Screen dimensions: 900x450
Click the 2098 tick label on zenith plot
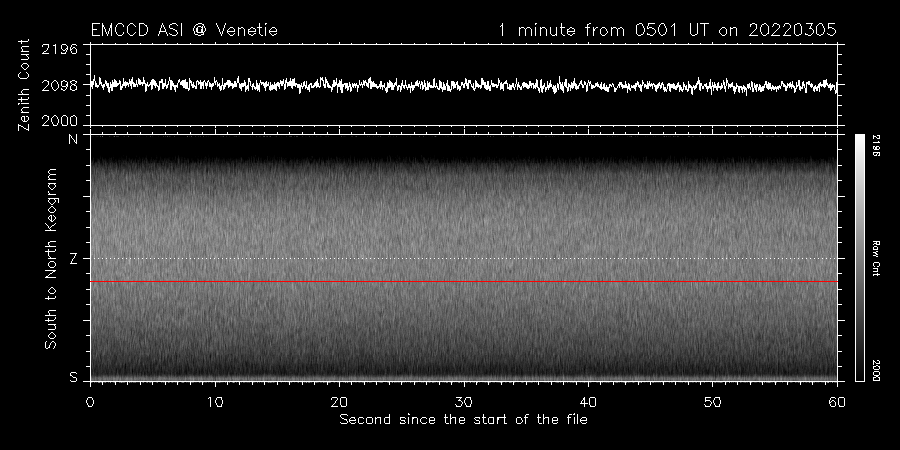click(60, 86)
